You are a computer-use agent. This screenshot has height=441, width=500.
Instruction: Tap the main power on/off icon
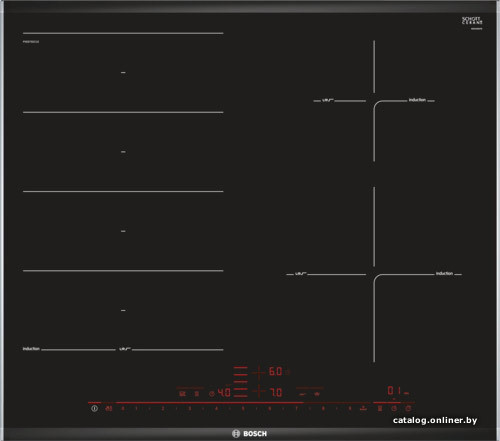(94, 408)
